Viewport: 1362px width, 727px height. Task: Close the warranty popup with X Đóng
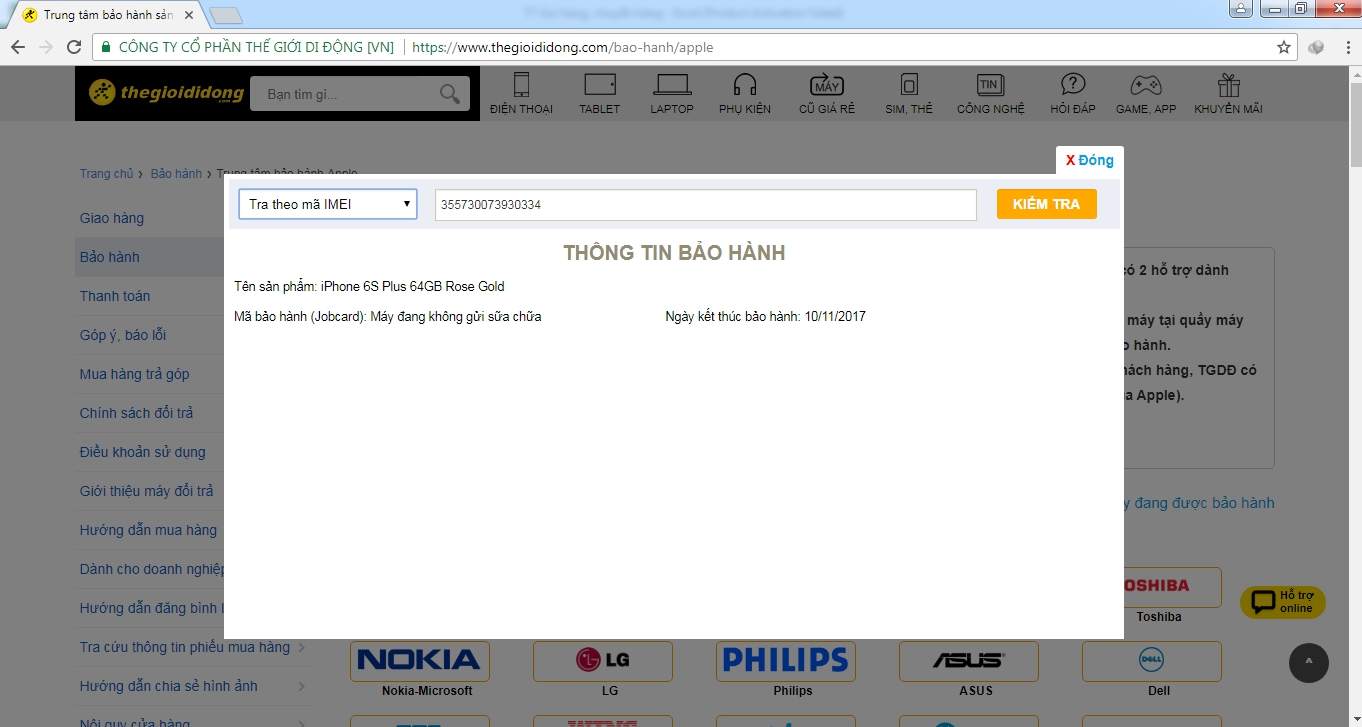1089,160
